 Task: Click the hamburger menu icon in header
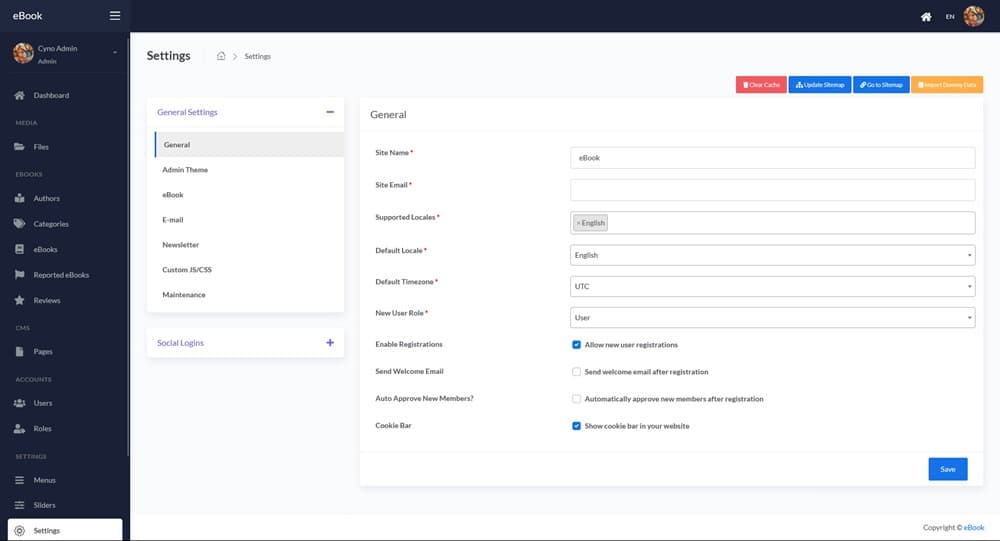[x=115, y=16]
